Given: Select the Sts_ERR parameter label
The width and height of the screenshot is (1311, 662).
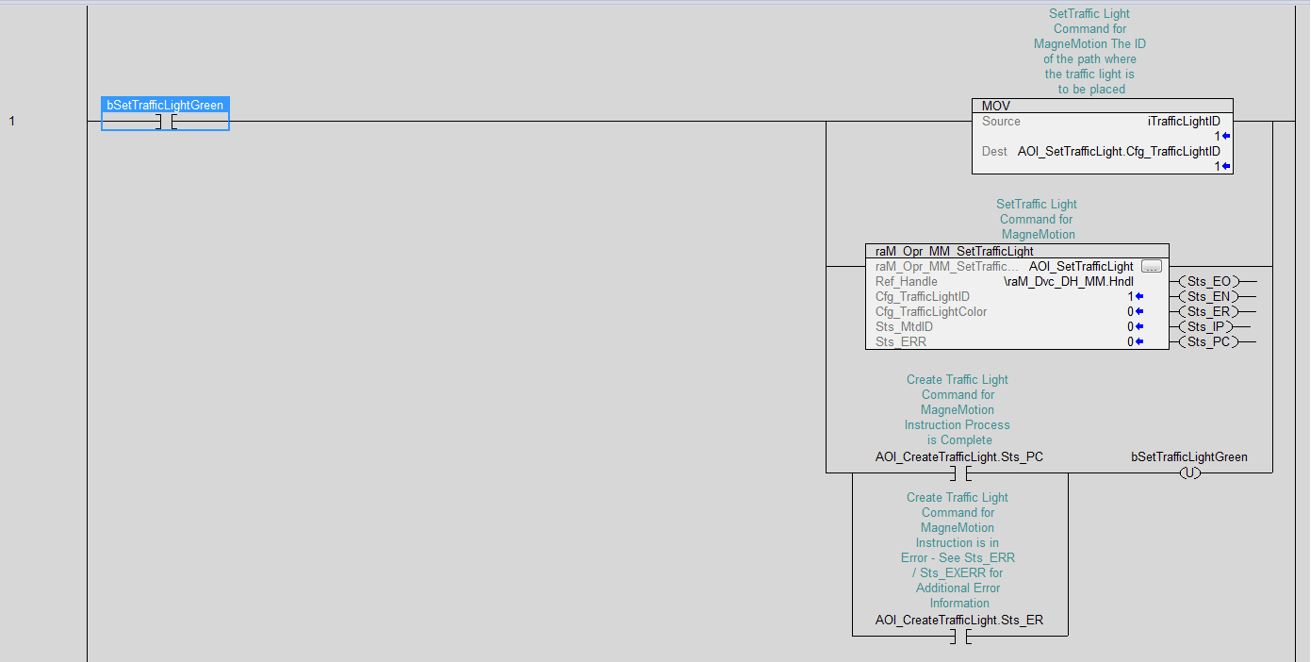Looking at the screenshot, I should pyautogui.click(x=900, y=341).
